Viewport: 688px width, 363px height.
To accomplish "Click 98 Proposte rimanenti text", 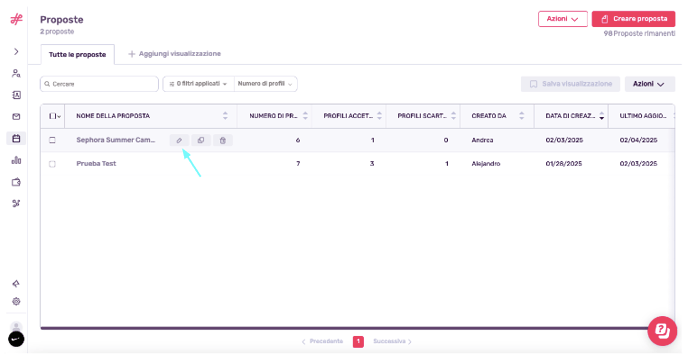I will [x=639, y=33].
